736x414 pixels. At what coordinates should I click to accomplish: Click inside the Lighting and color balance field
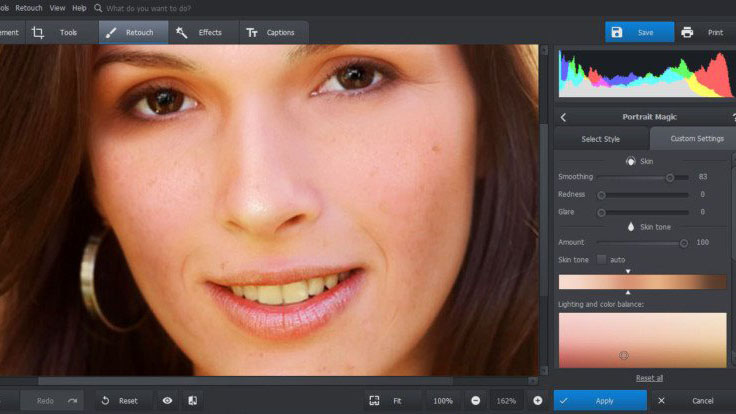[x=641, y=339]
